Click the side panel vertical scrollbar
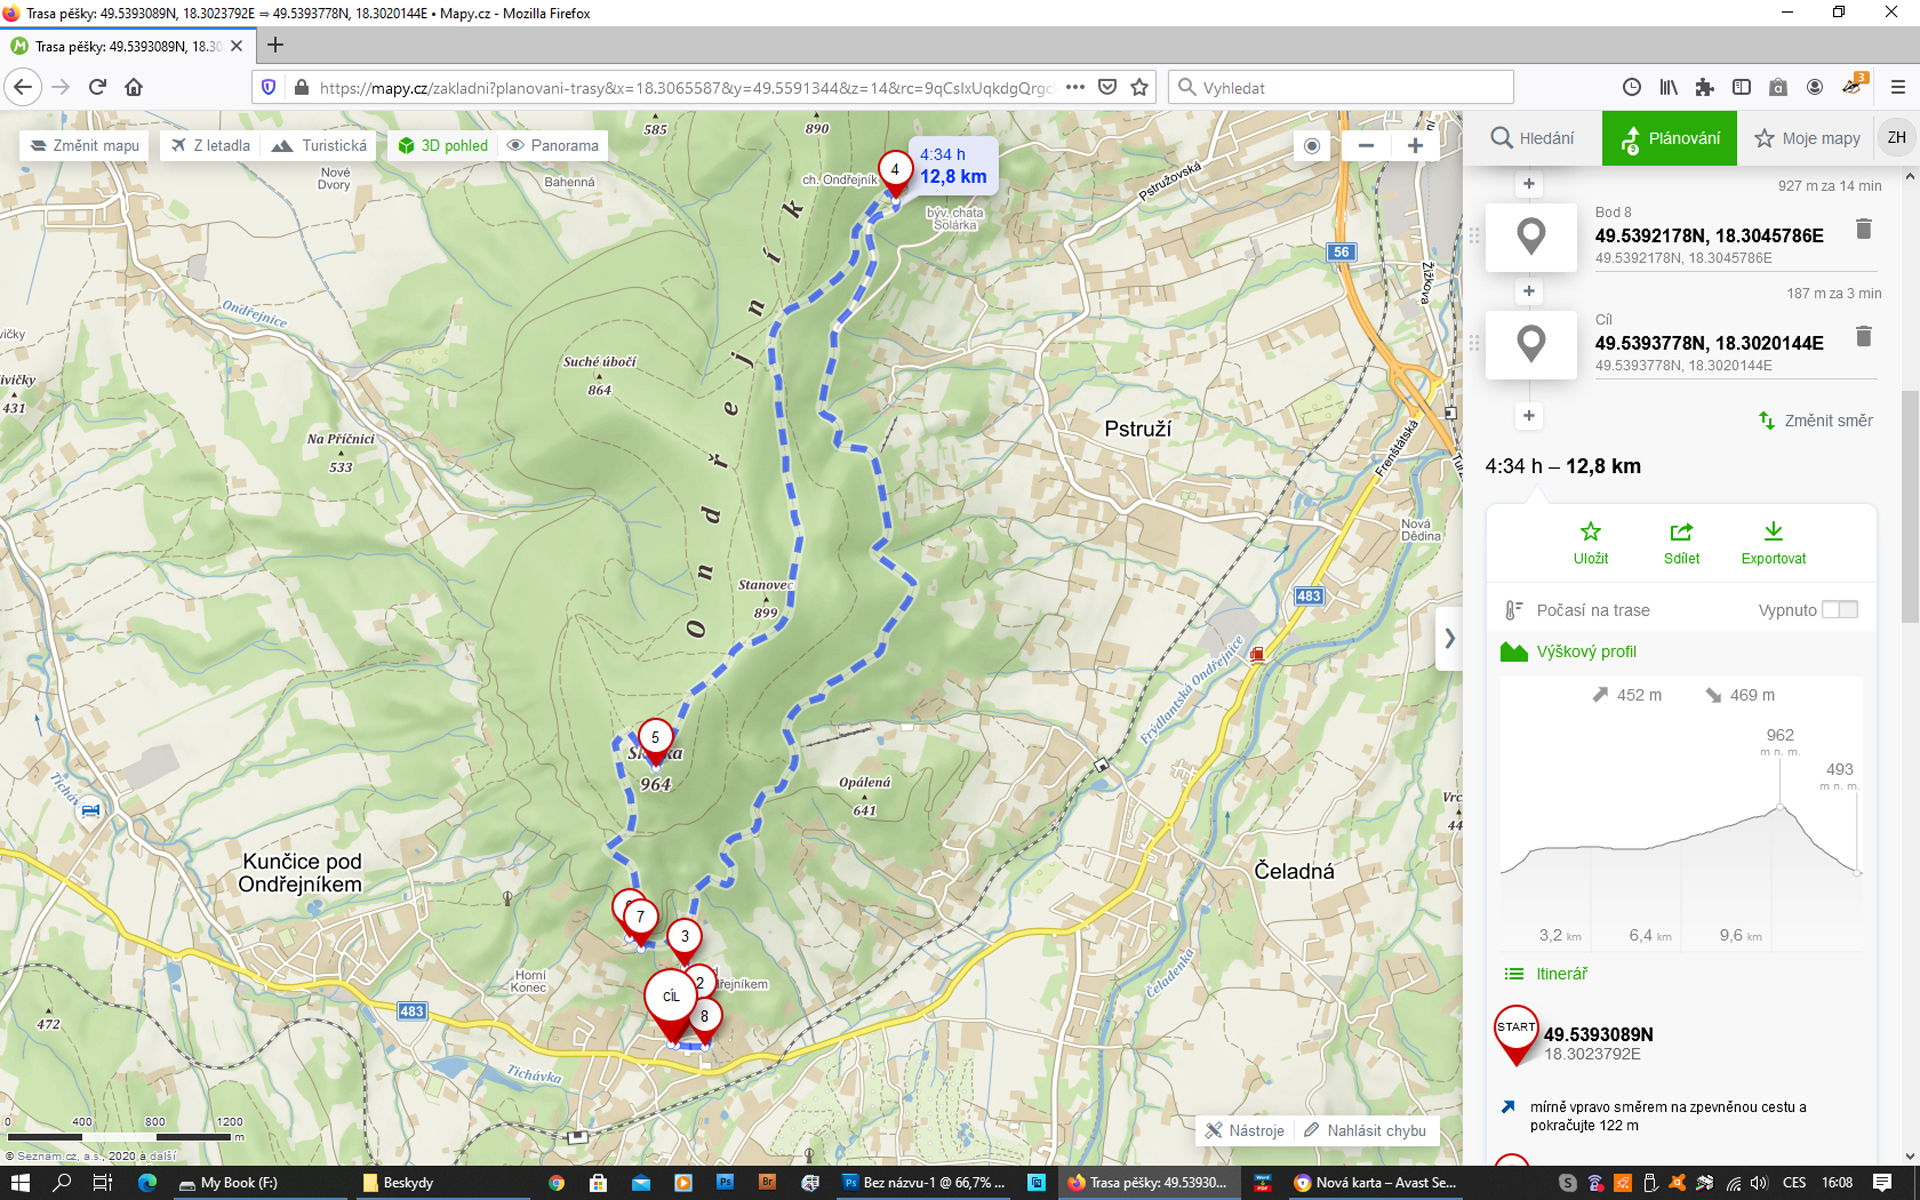 [x=1910, y=505]
